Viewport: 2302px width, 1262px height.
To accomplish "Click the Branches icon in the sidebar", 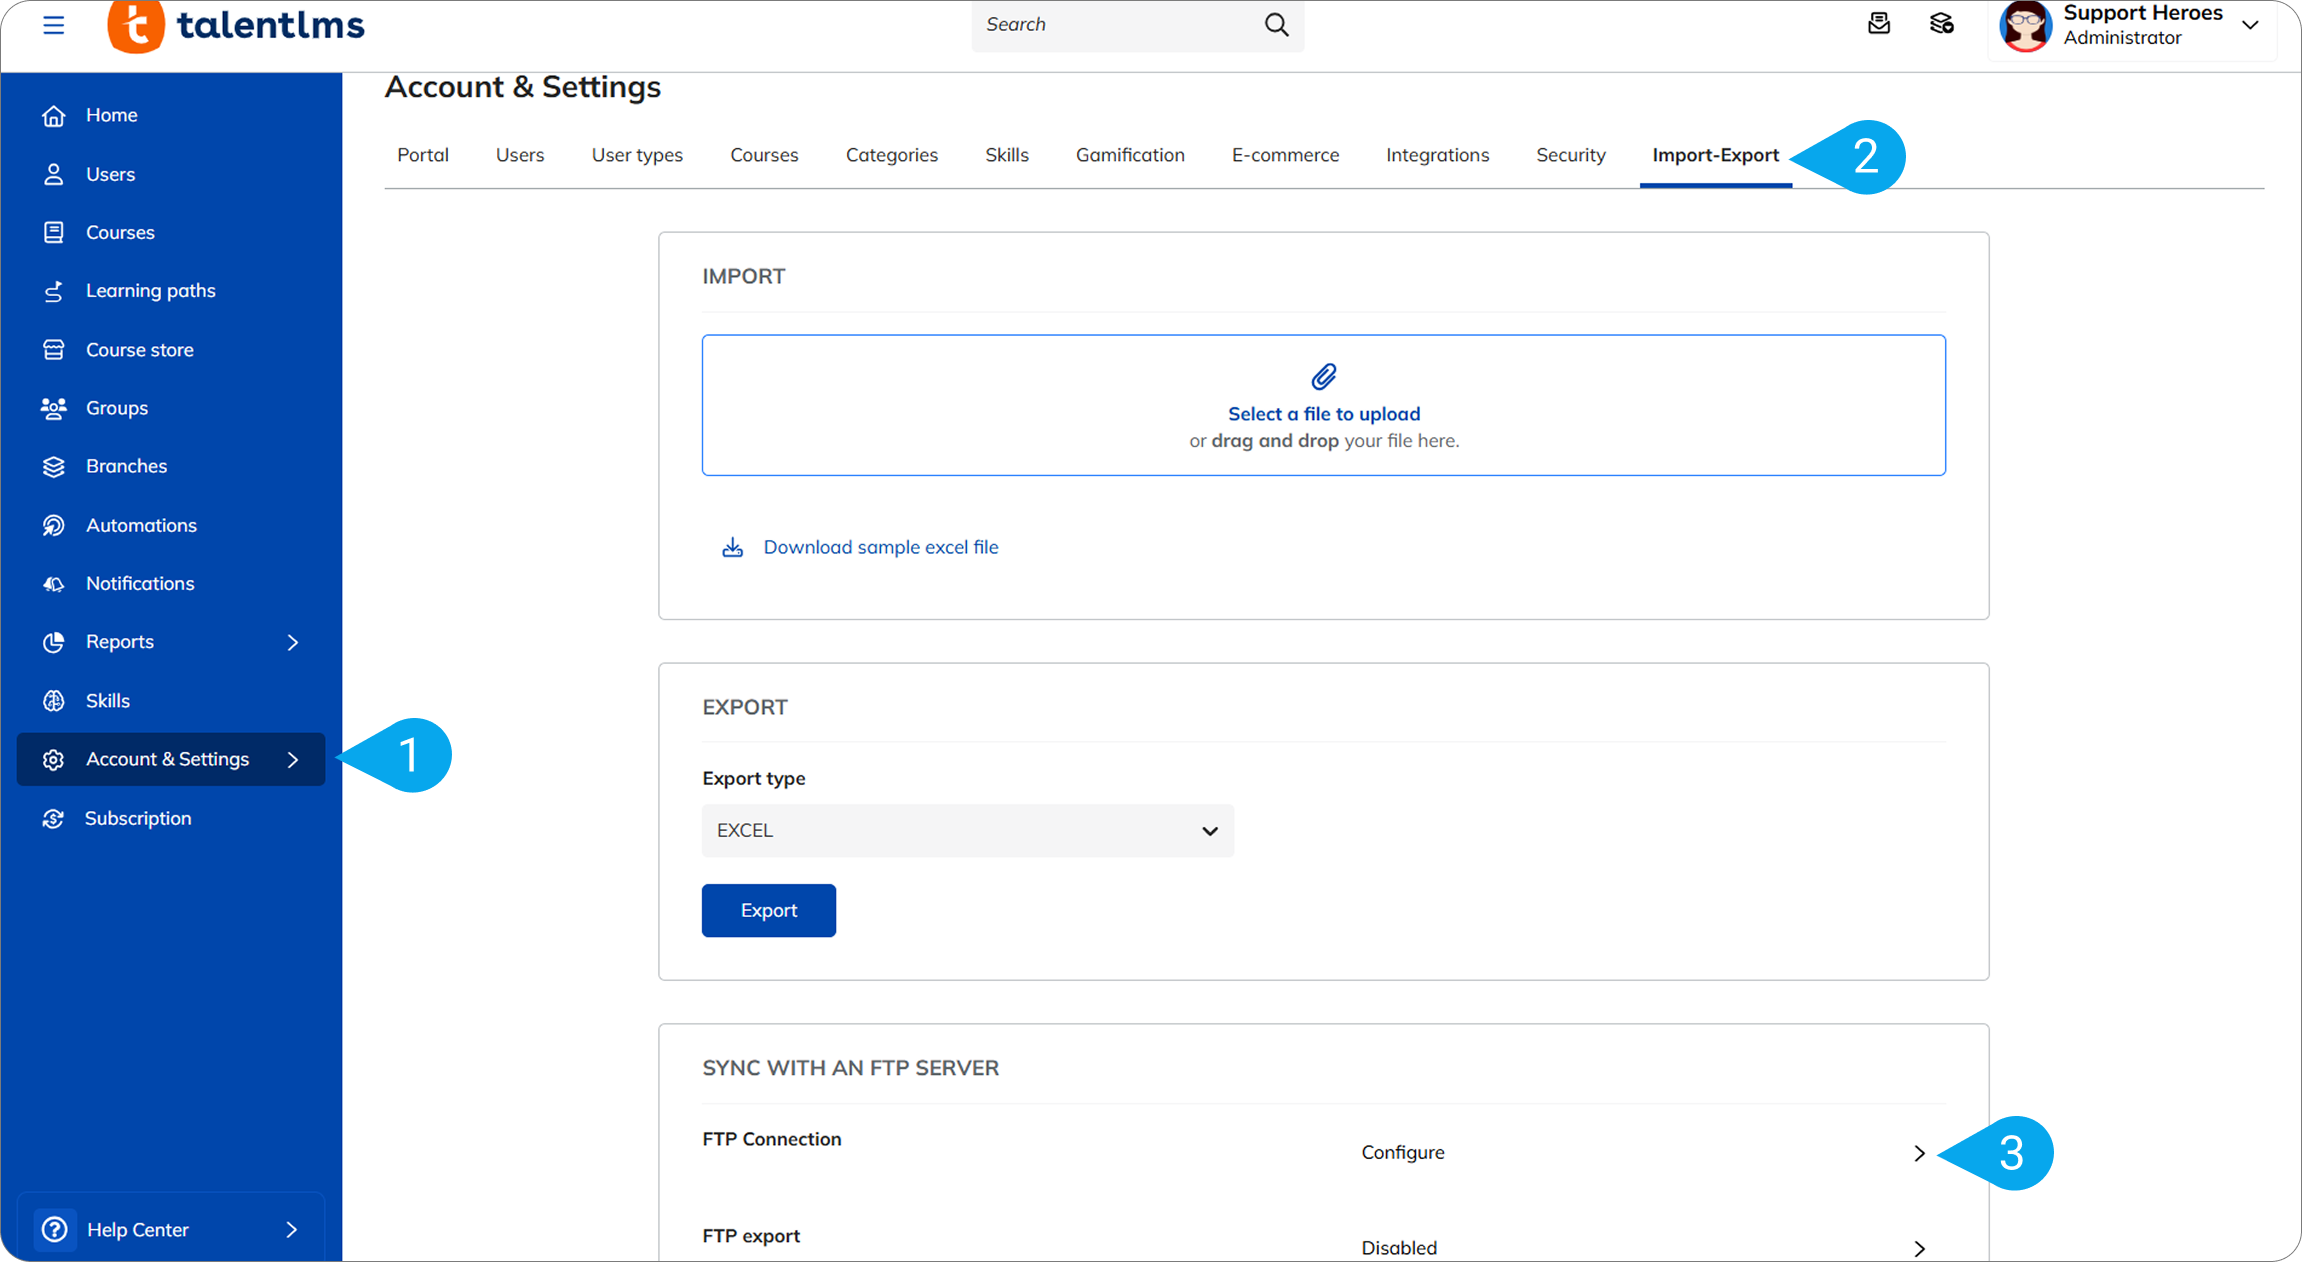I will (x=54, y=467).
